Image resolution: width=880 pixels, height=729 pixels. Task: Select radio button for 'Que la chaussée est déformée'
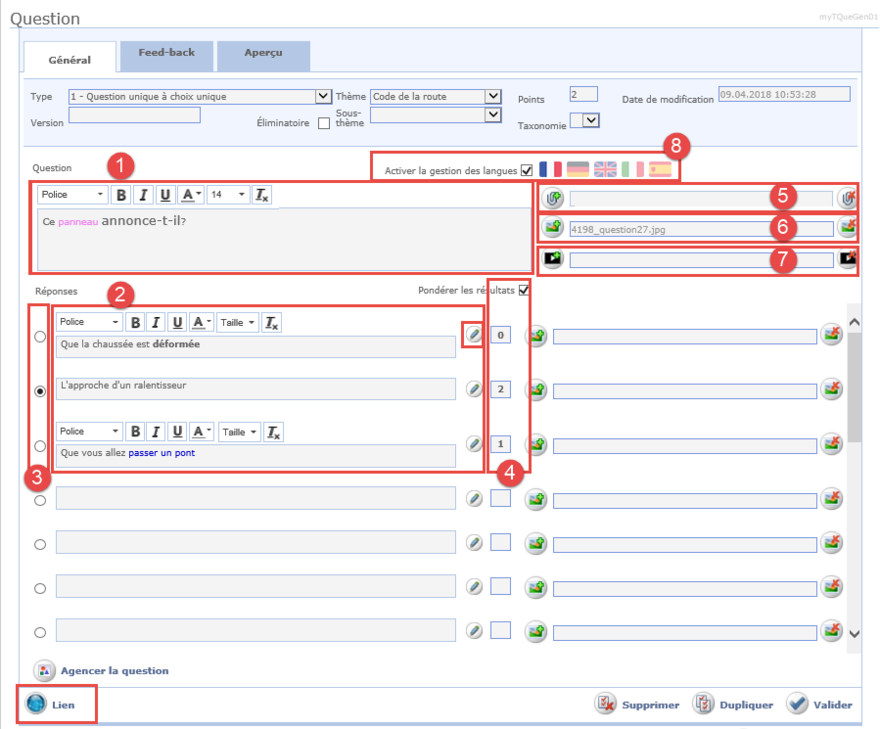click(40, 337)
